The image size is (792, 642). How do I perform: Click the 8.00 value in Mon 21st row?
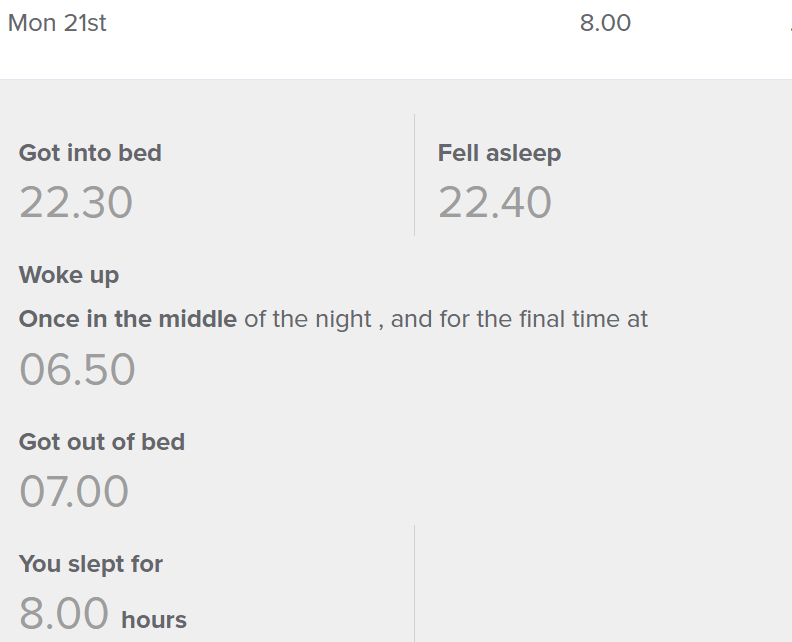pyautogui.click(x=605, y=23)
